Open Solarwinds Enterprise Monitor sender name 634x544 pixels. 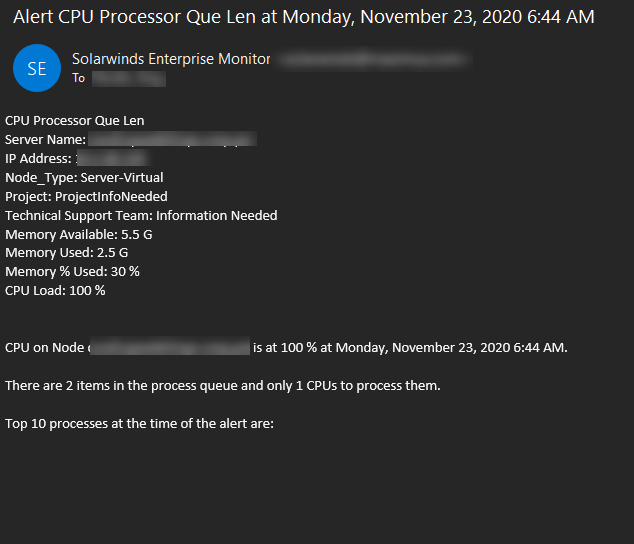click(171, 59)
